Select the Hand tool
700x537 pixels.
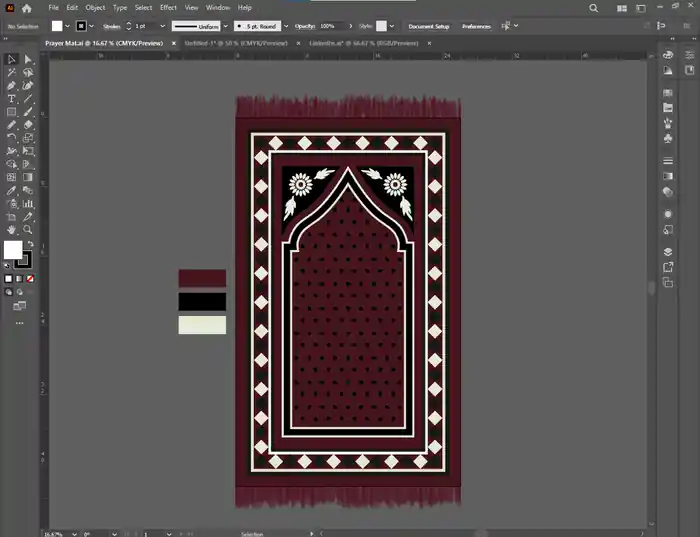tap(12, 229)
